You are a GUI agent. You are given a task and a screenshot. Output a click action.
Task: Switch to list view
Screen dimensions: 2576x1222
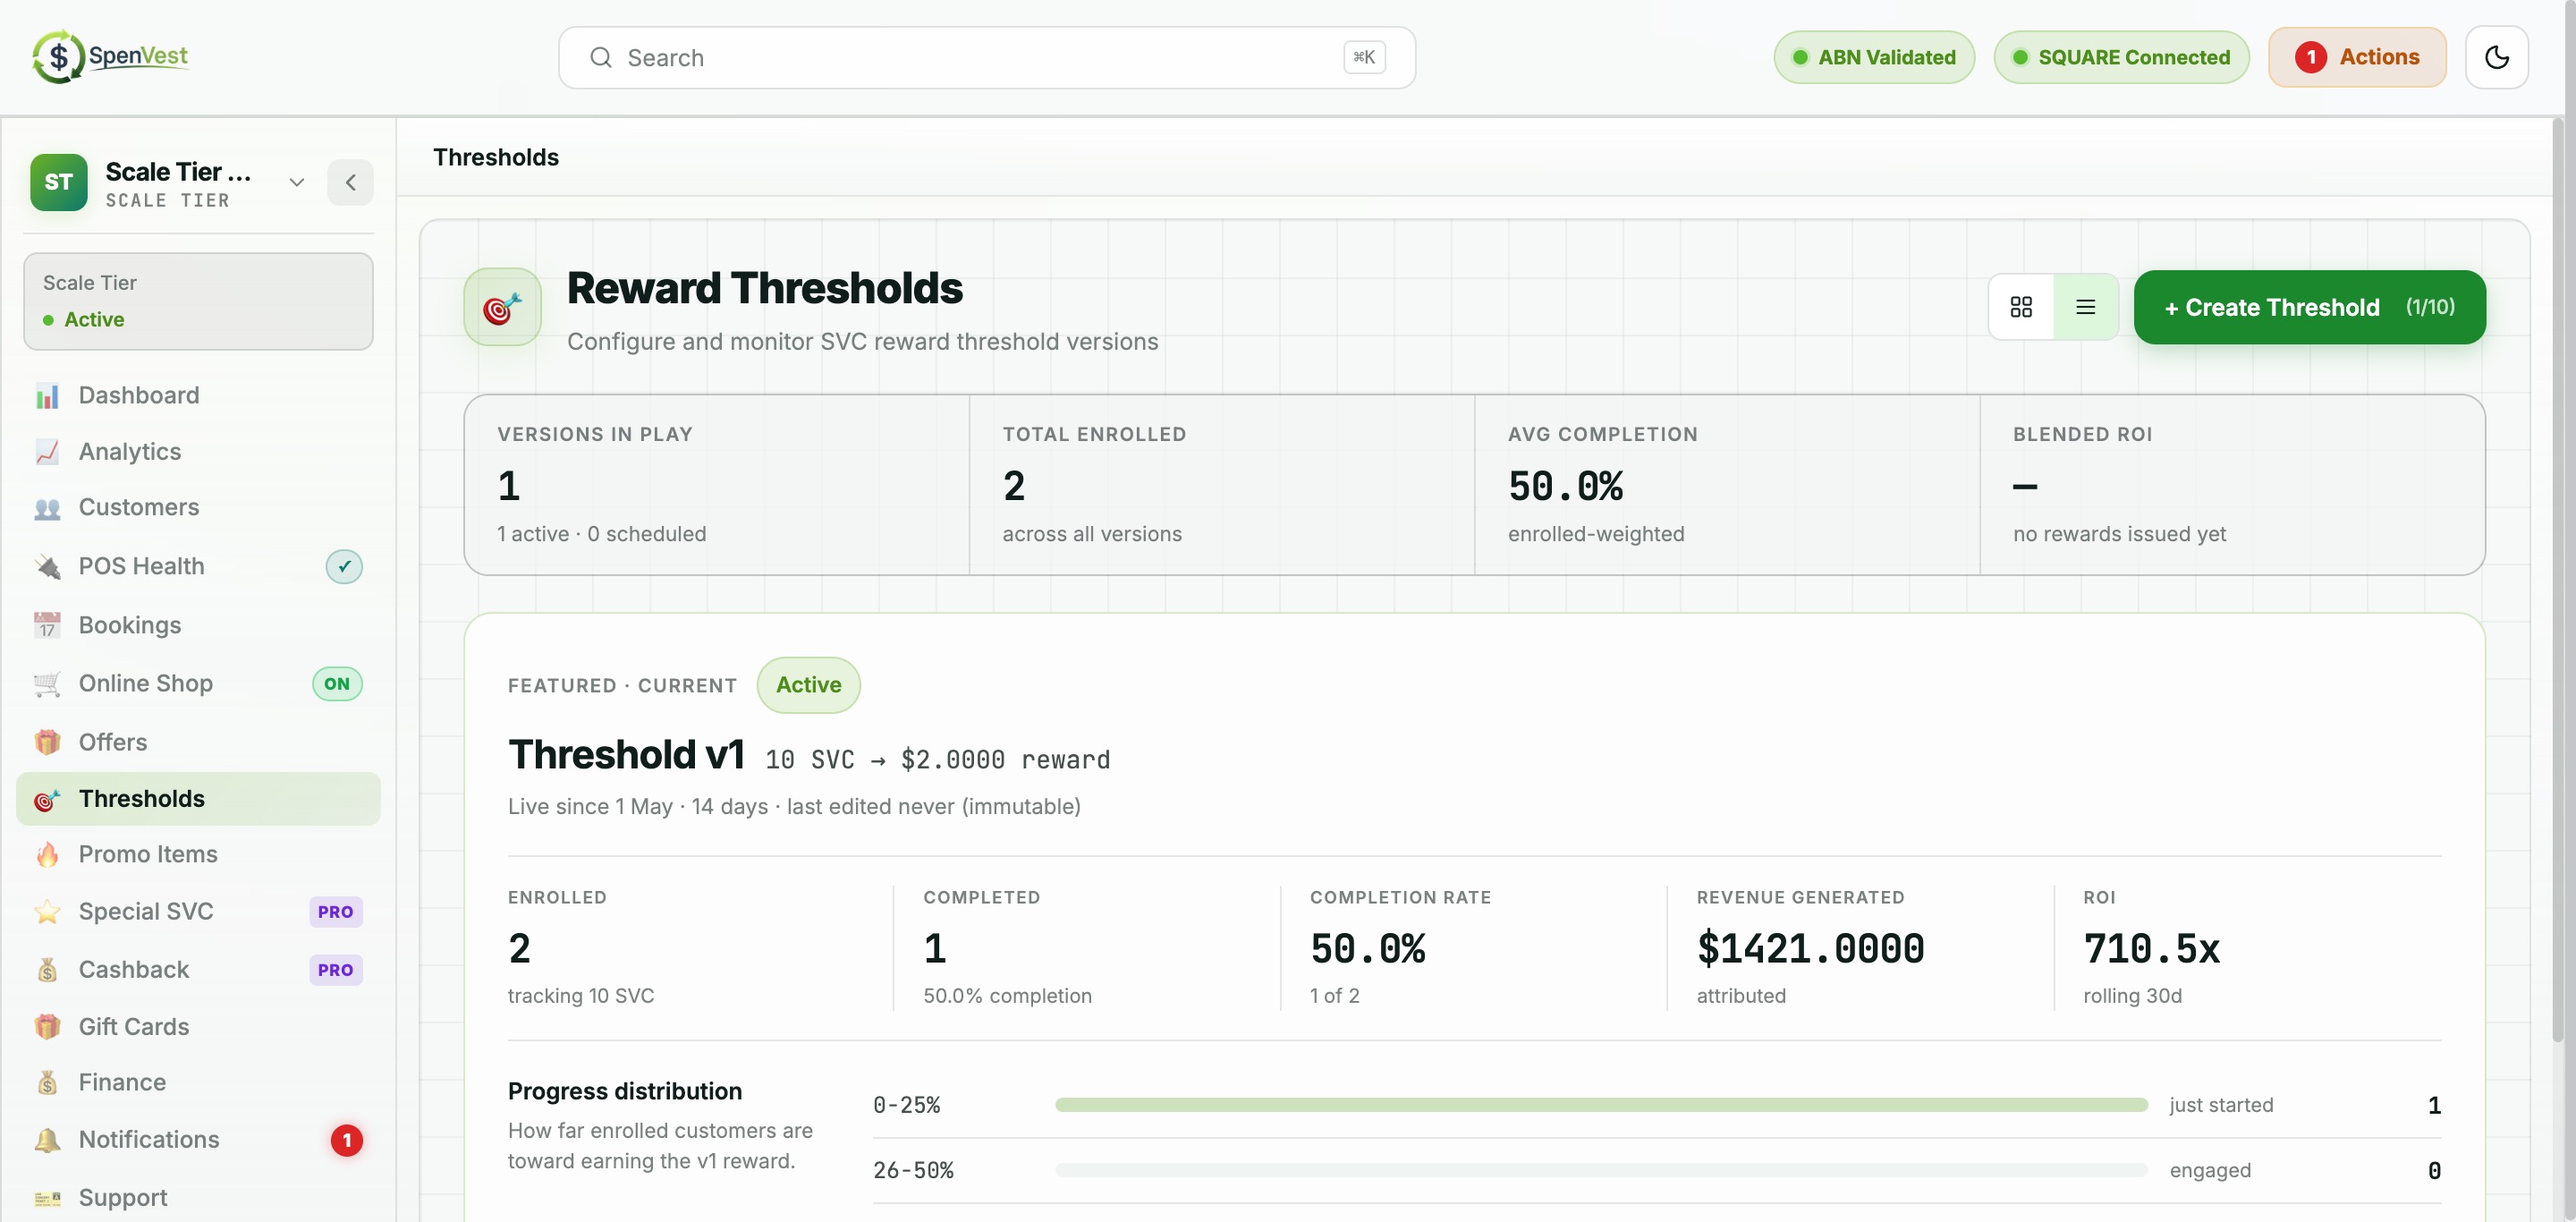coord(2085,307)
